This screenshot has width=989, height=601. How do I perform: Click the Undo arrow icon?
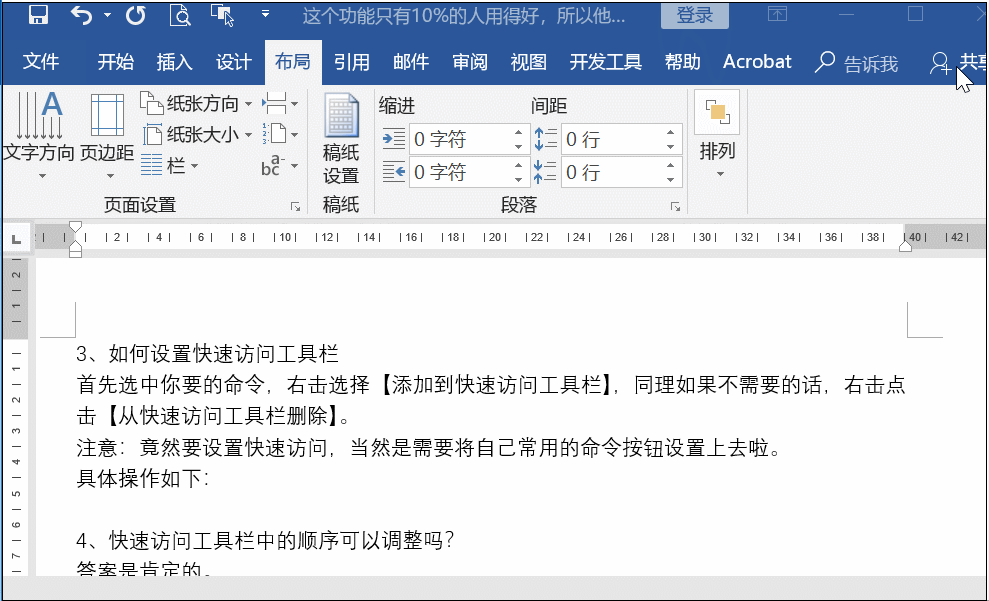(x=81, y=15)
